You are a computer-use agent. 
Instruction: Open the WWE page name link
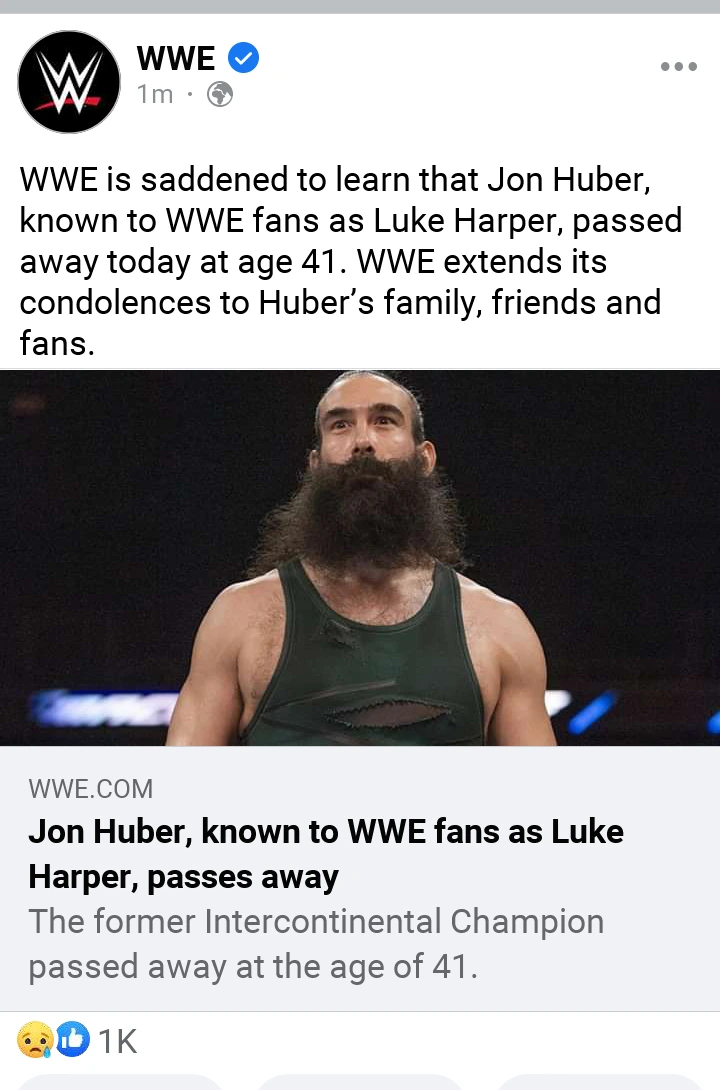[176, 58]
